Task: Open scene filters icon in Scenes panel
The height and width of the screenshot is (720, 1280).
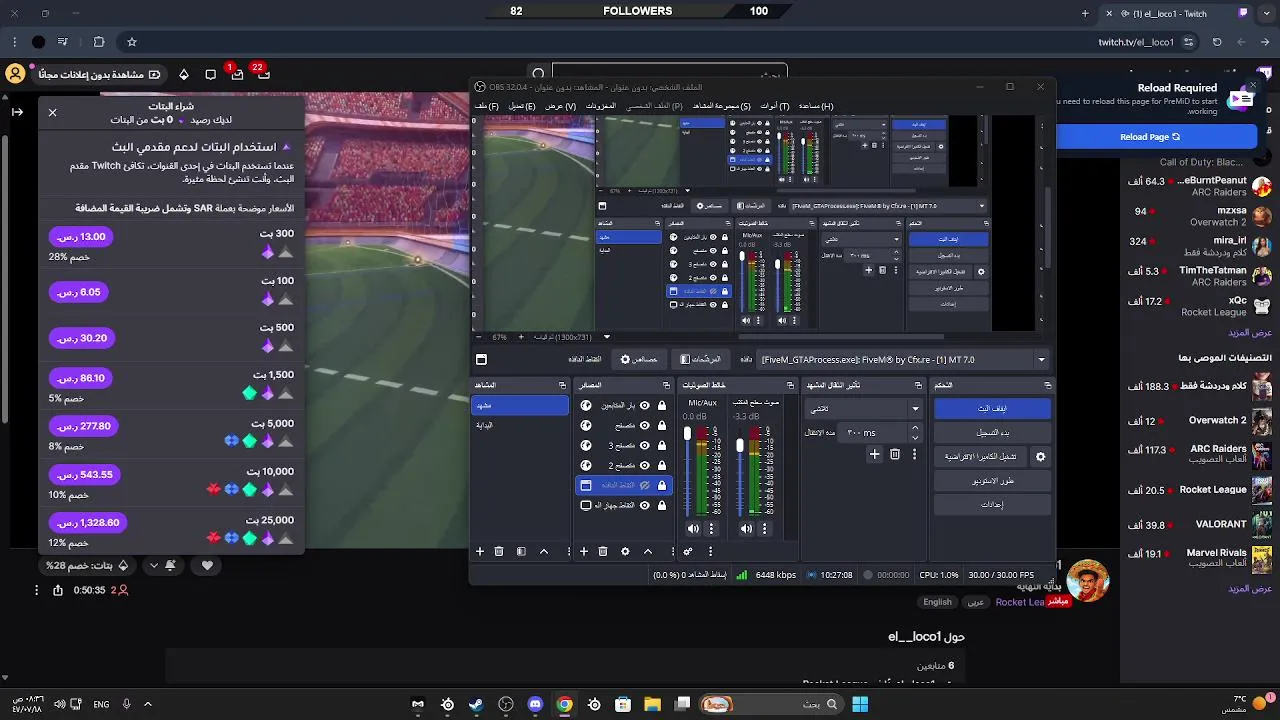Action: (521, 551)
